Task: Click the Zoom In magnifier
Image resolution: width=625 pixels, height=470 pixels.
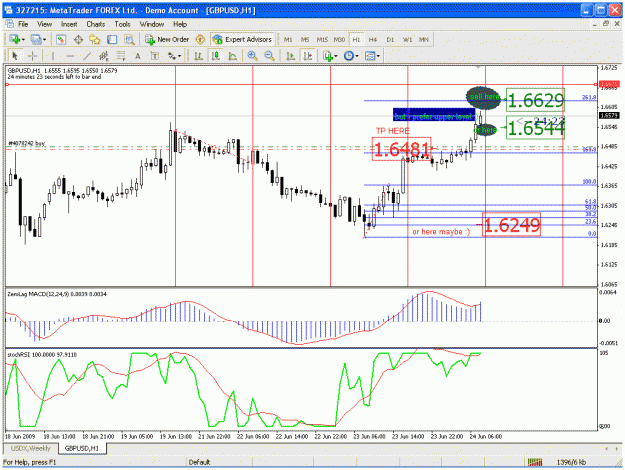Action: click(x=252, y=56)
